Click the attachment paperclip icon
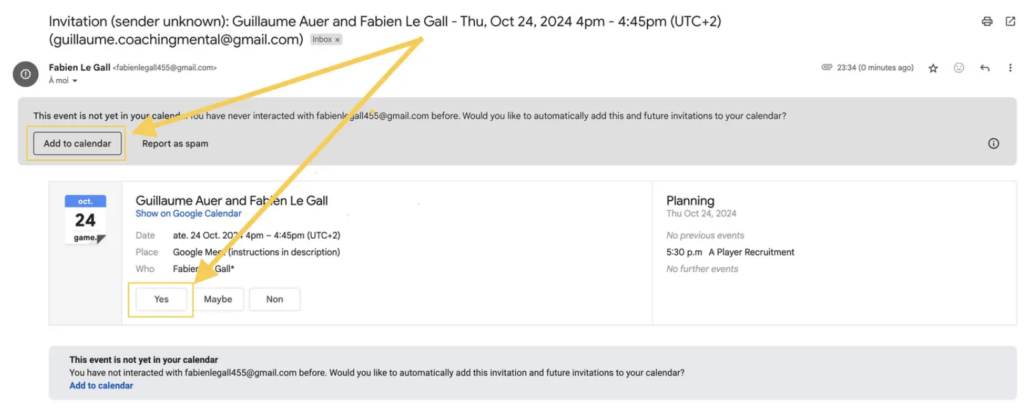The height and width of the screenshot is (410, 1024). click(827, 68)
